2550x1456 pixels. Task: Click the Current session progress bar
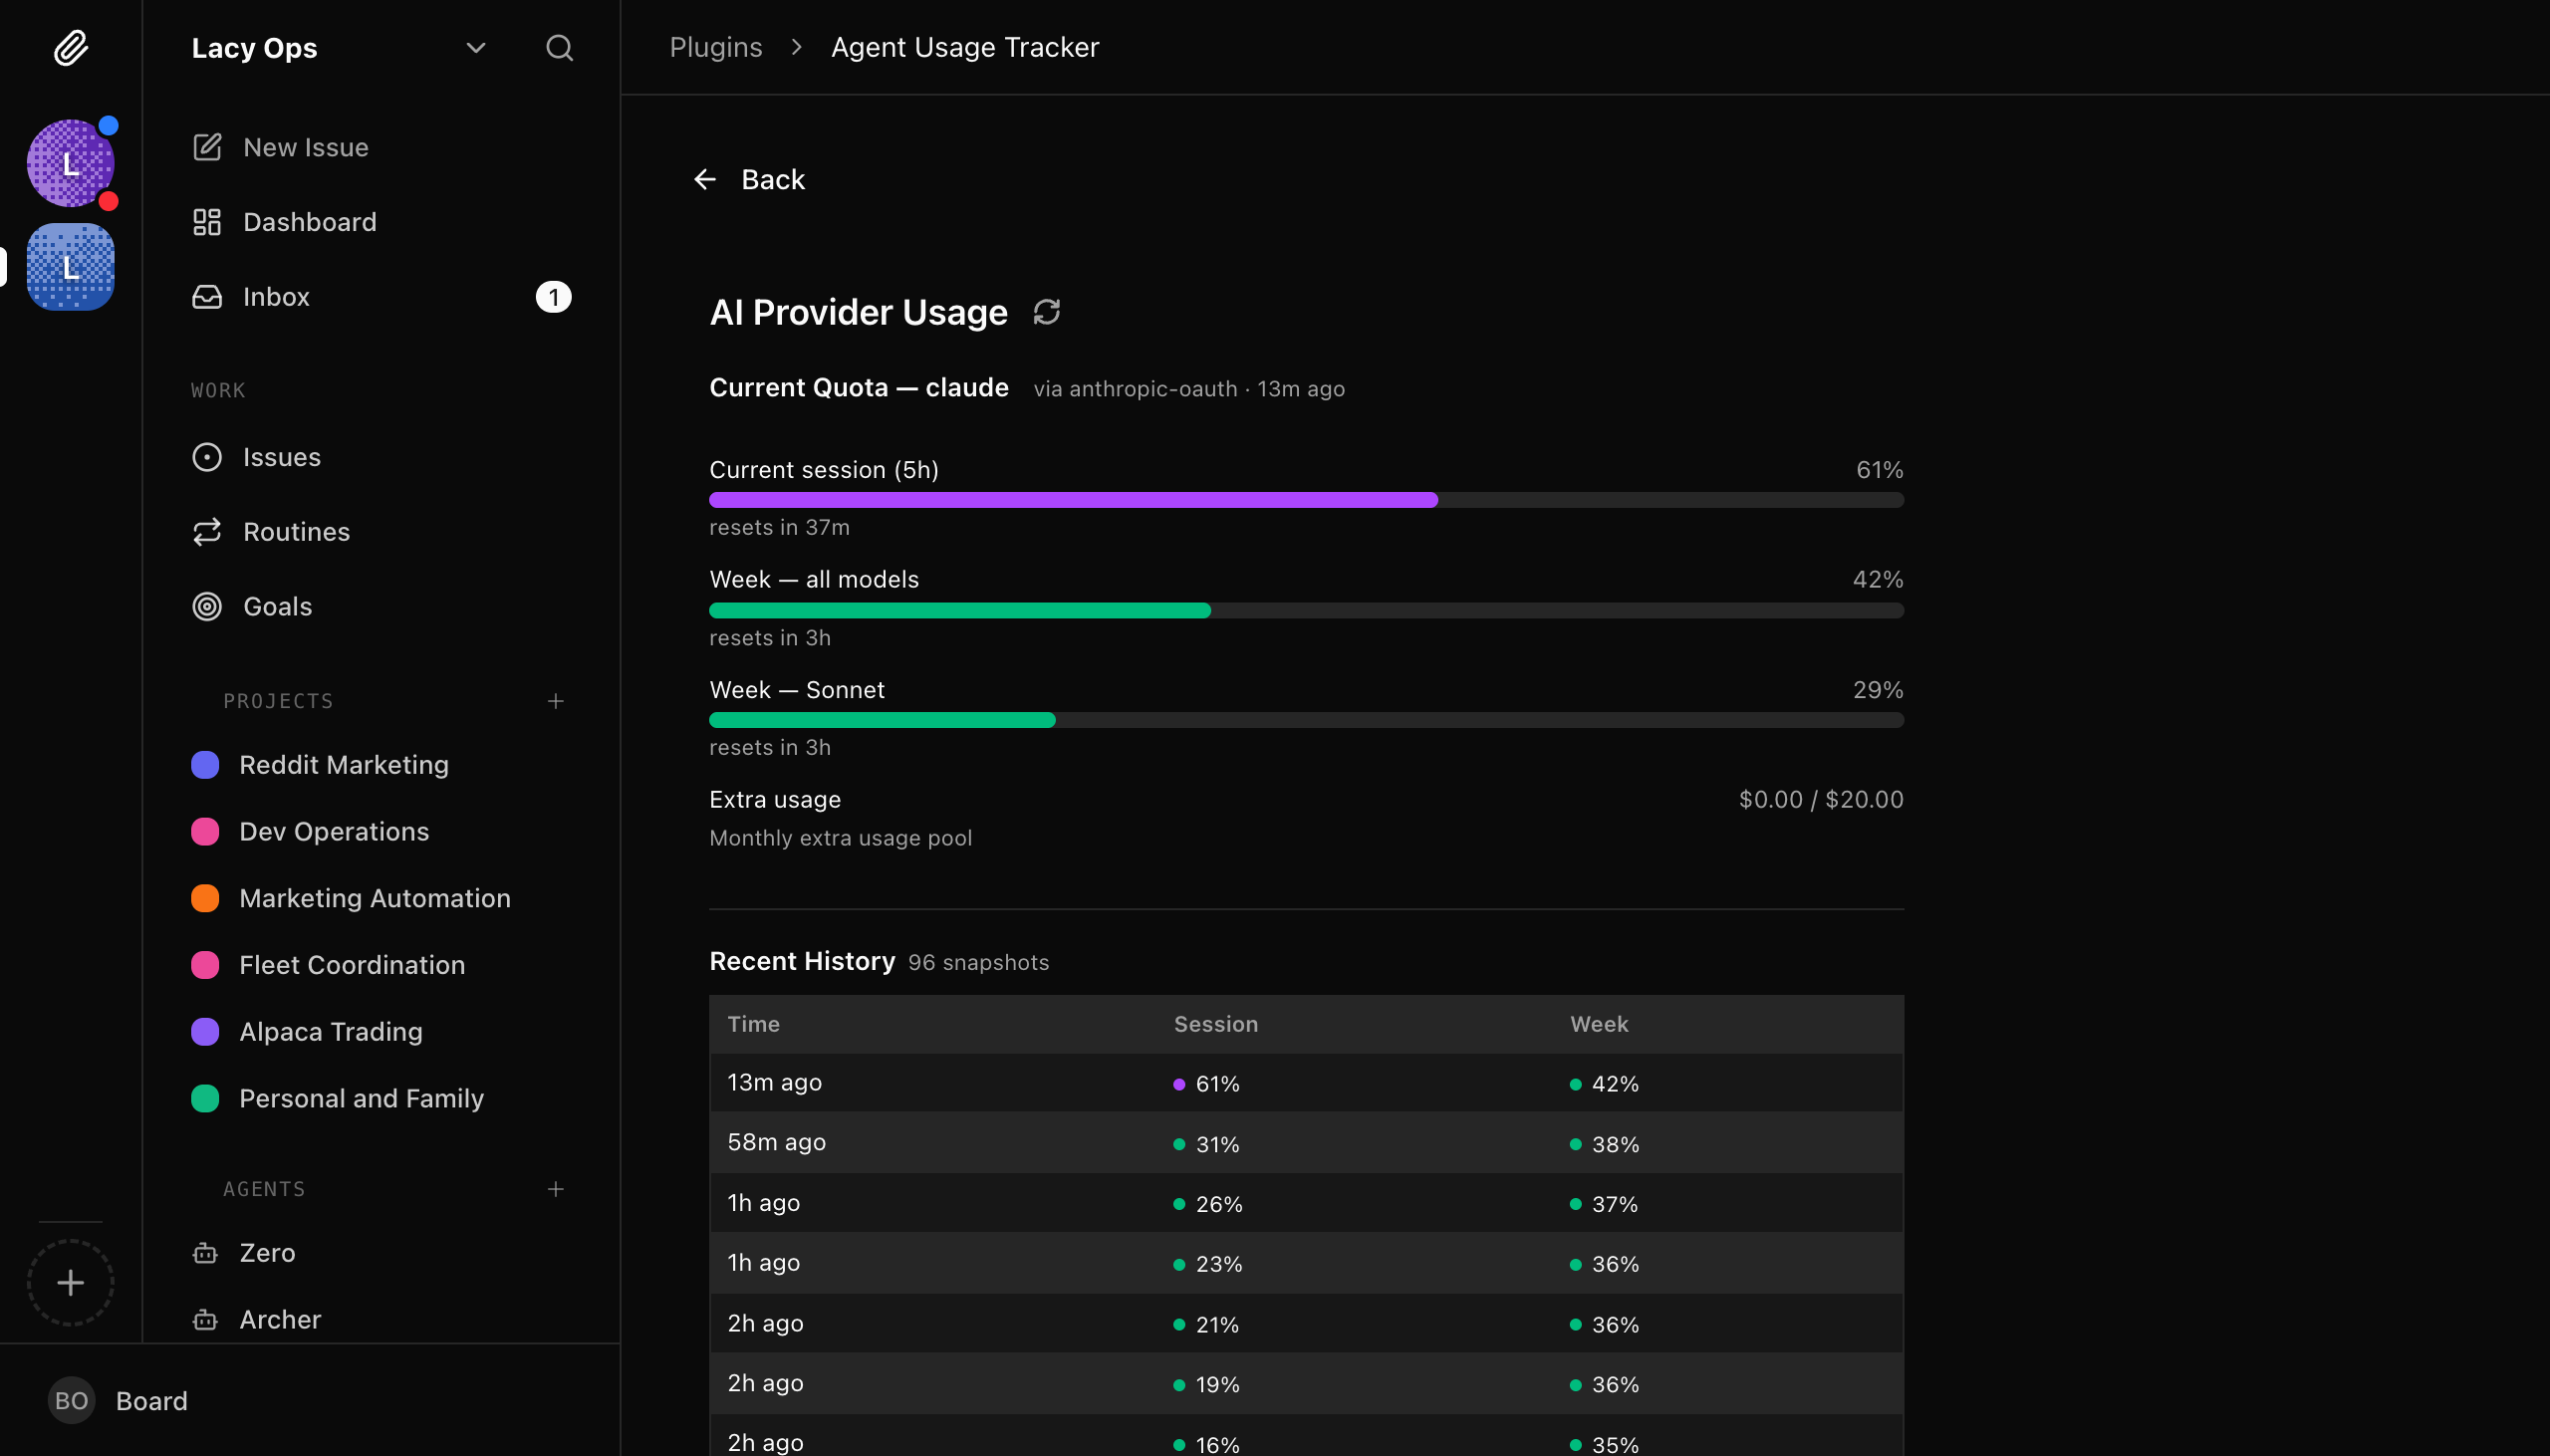(x=1306, y=500)
